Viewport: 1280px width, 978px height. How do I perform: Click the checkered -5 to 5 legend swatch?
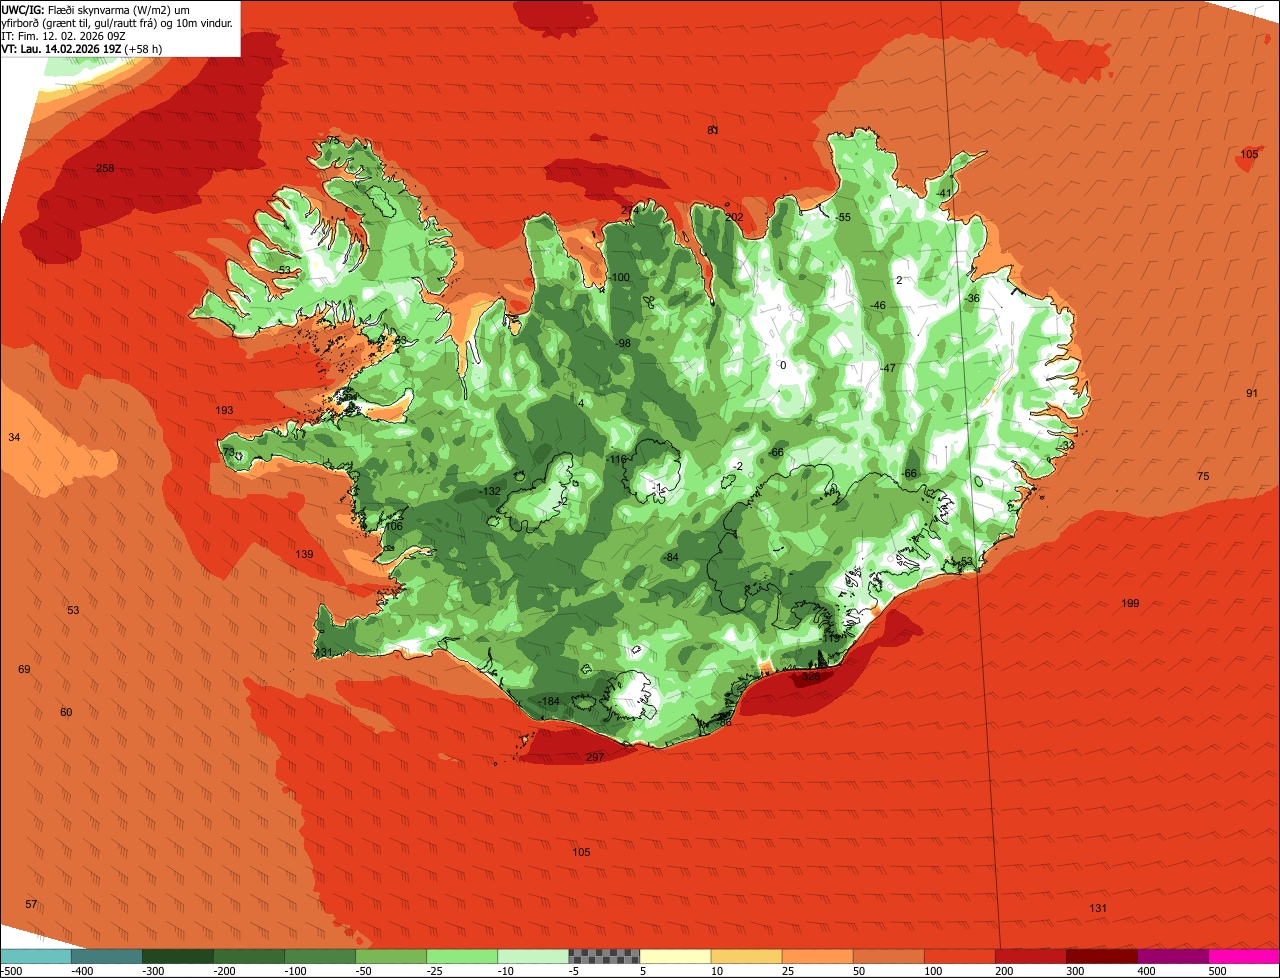(x=604, y=957)
